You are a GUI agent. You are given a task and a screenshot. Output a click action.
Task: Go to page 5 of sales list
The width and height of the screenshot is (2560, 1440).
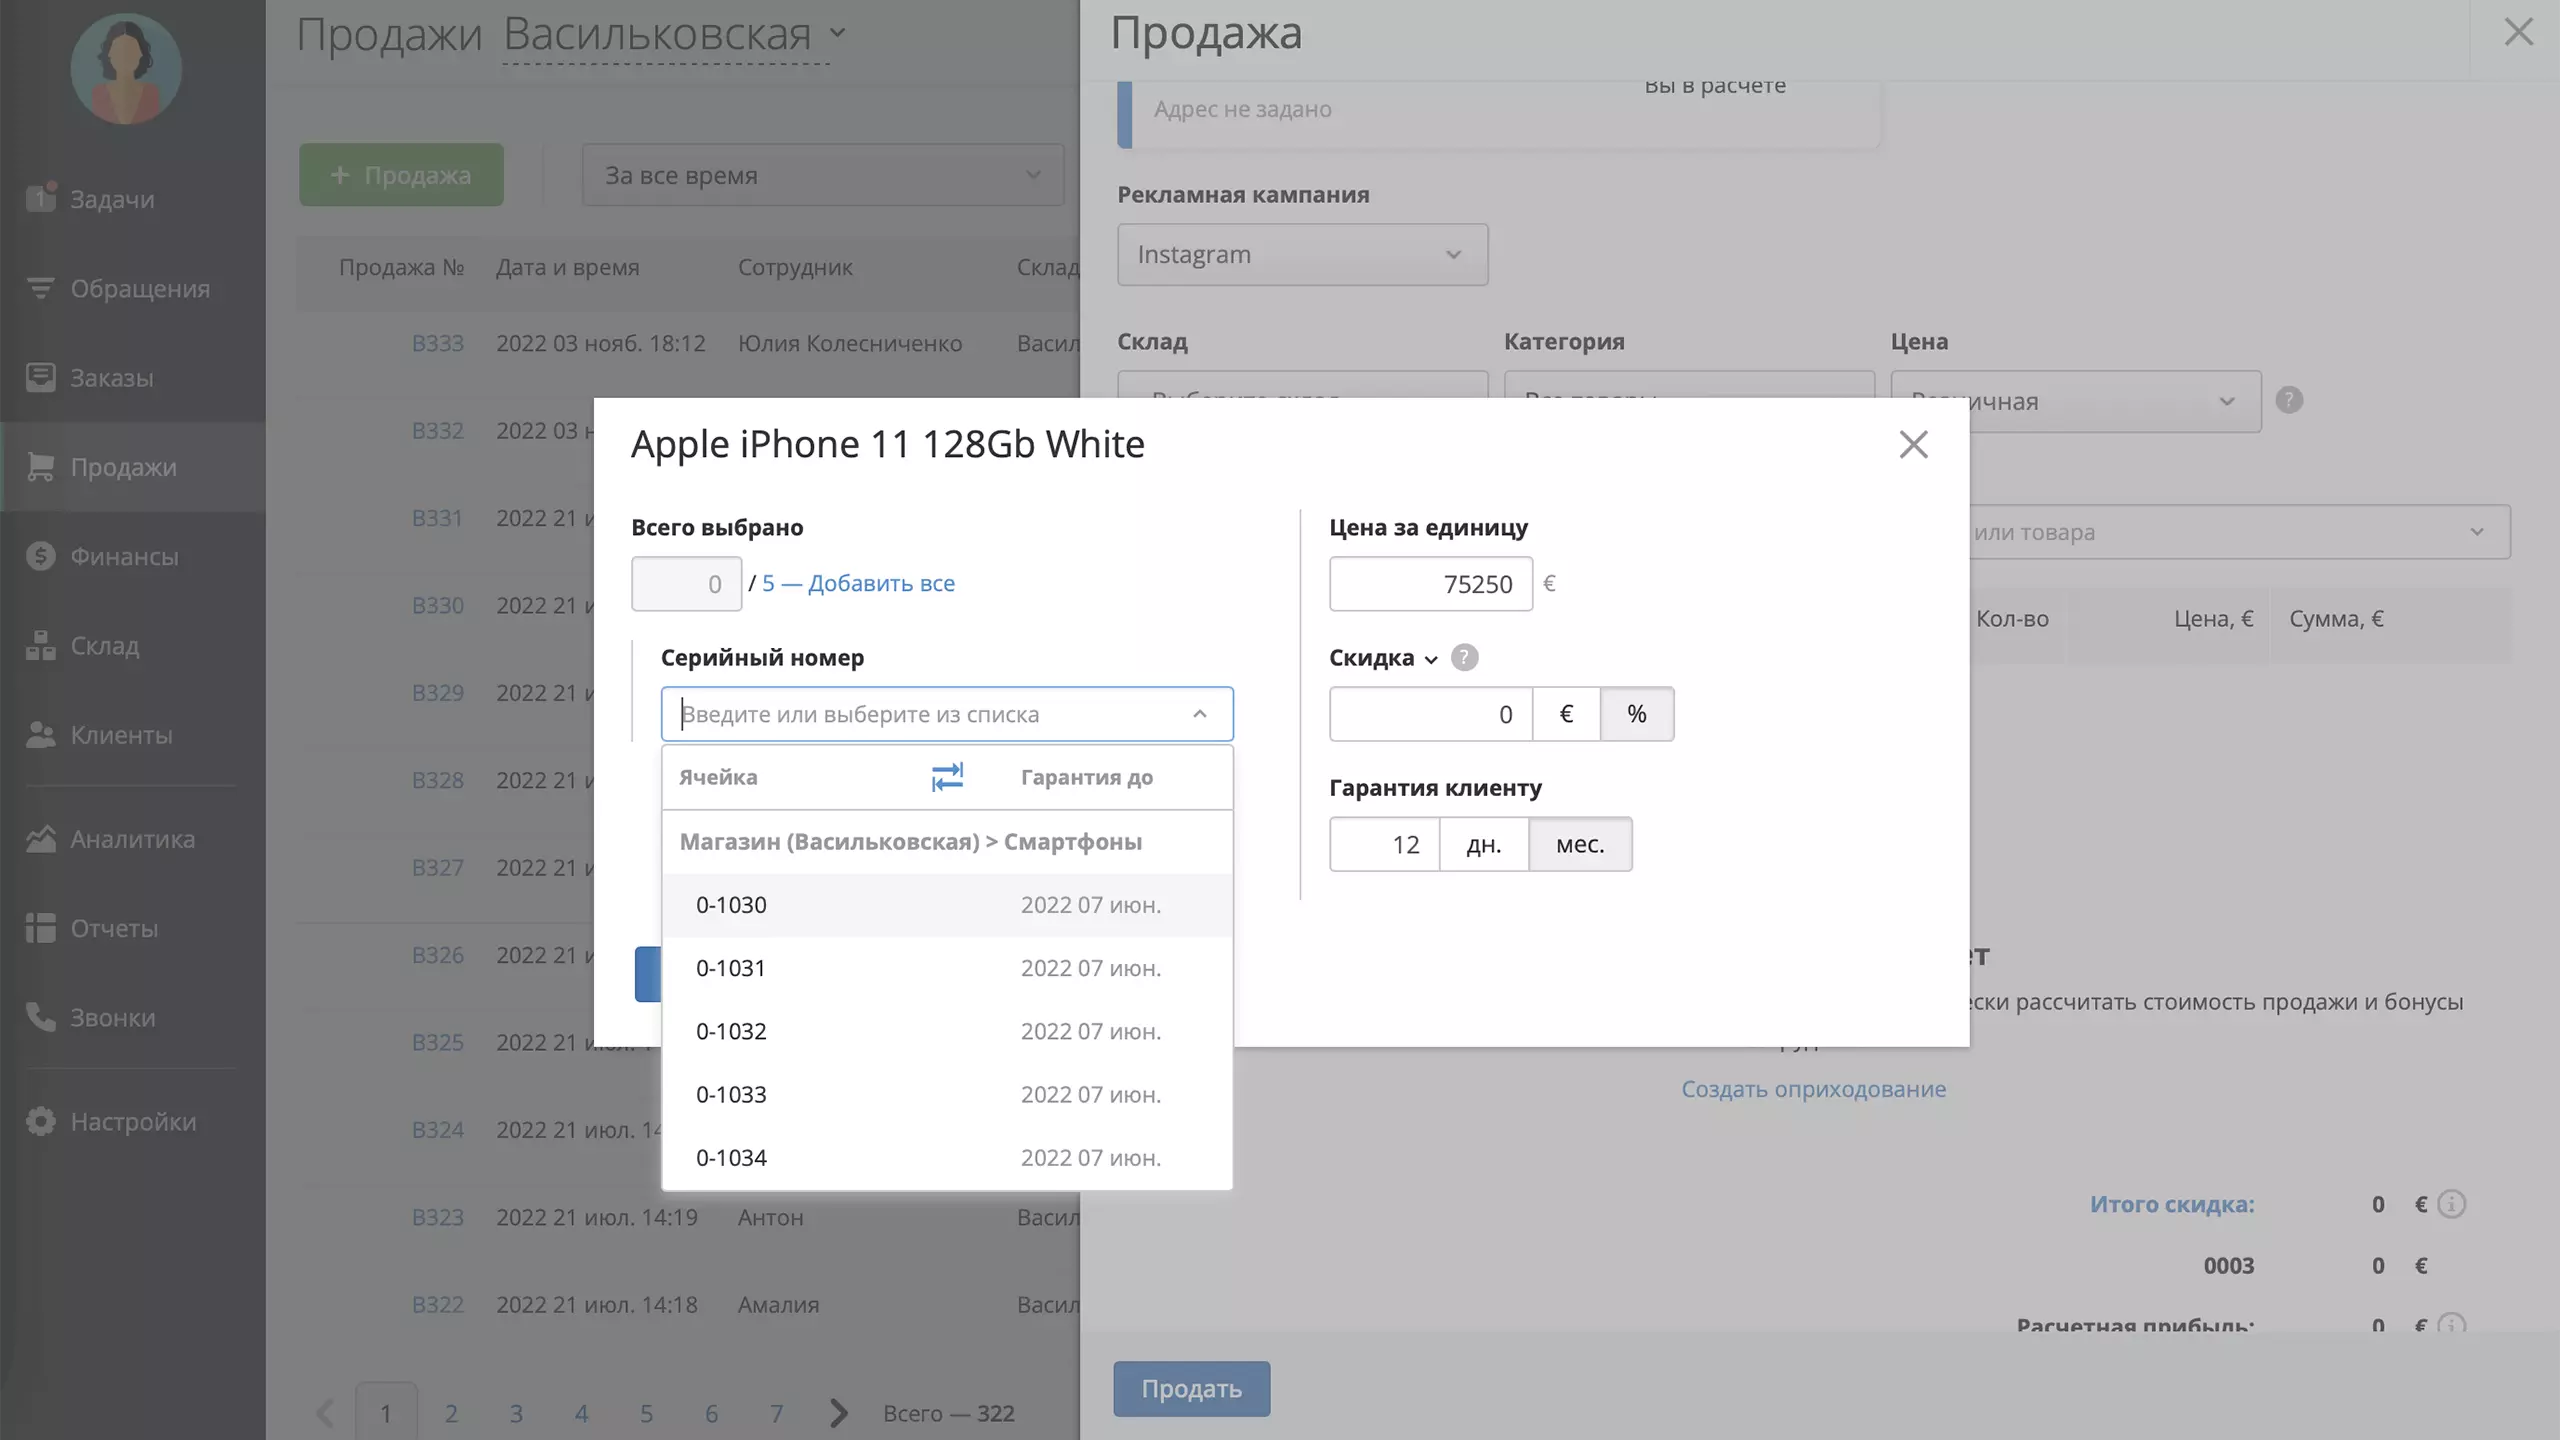pyautogui.click(x=646, y=1413)
